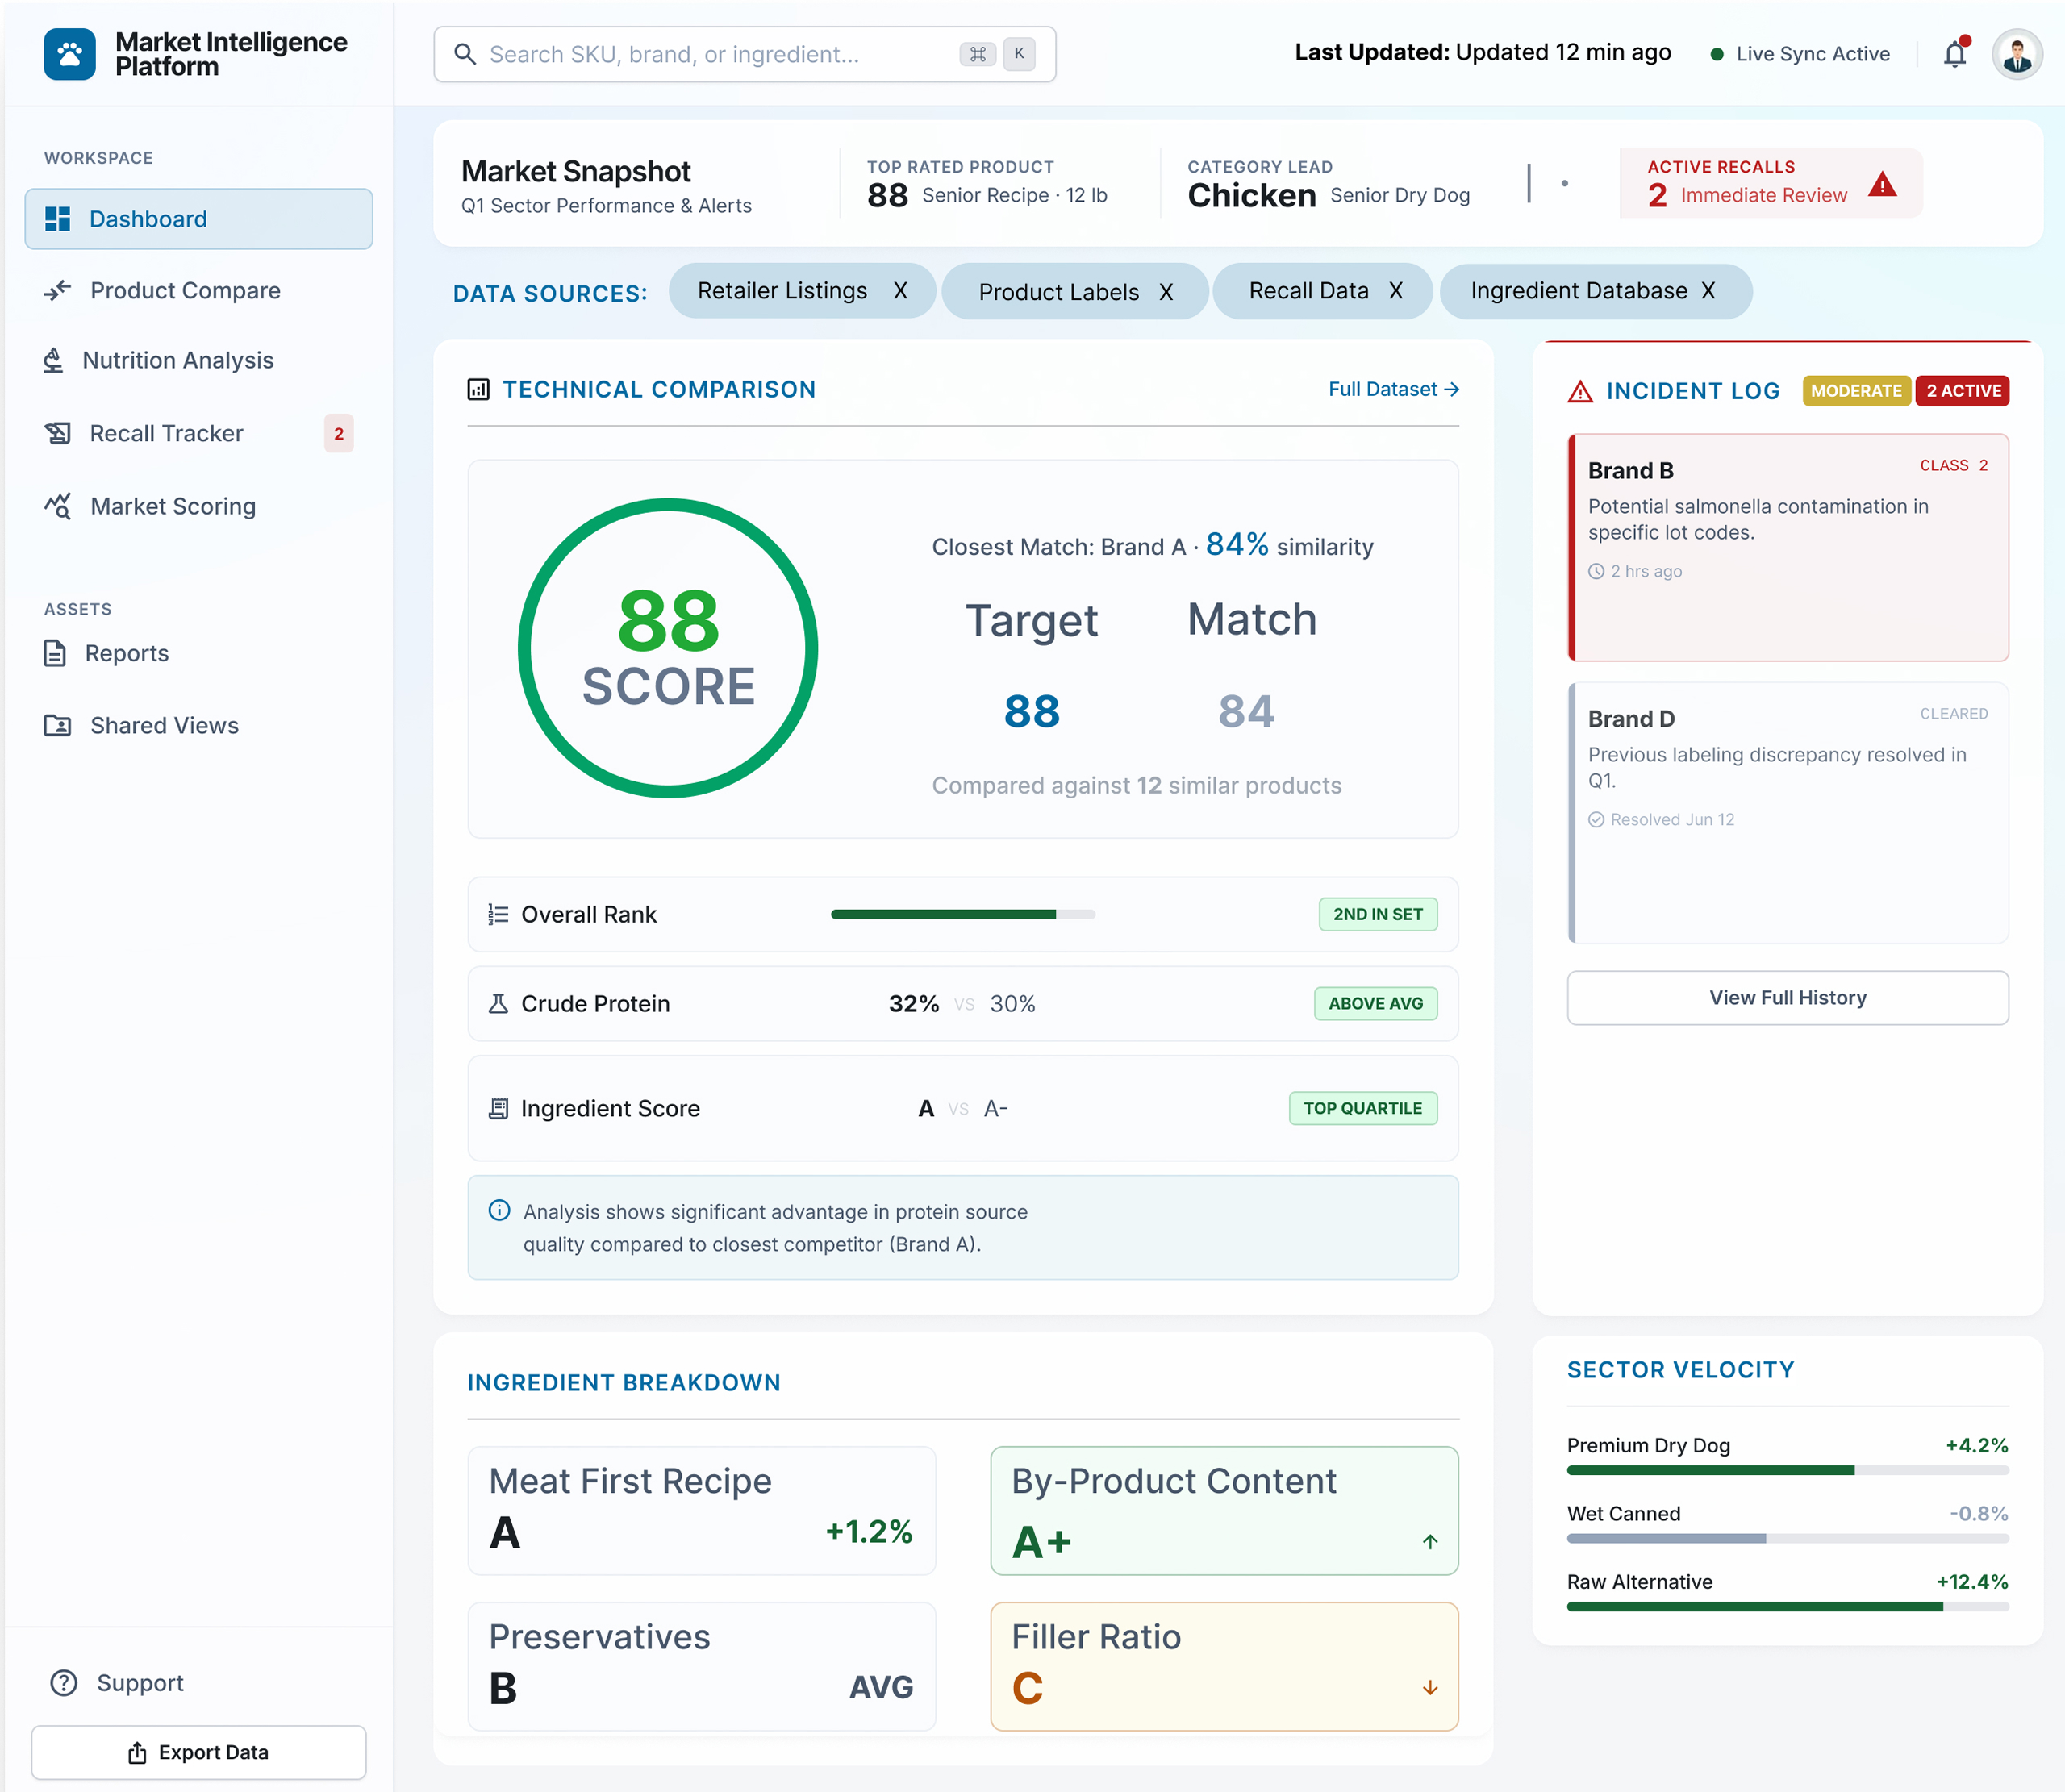Select the Filler Ratio card

[1224, 1666]
